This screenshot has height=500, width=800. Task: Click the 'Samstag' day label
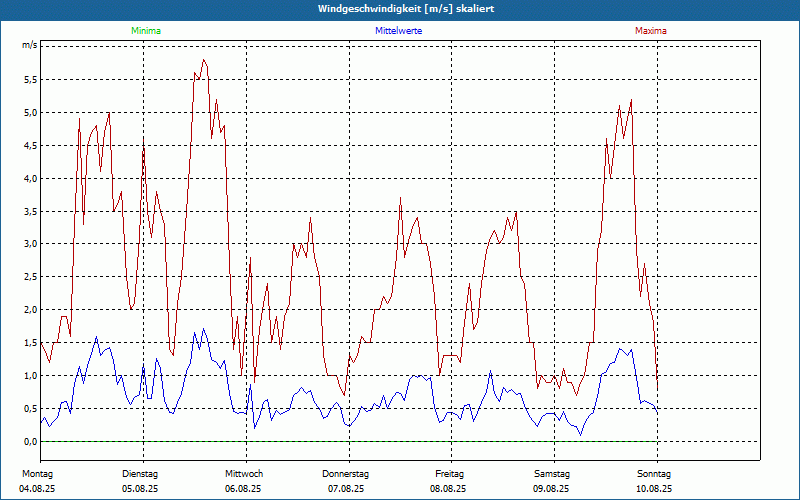point(552,474)
